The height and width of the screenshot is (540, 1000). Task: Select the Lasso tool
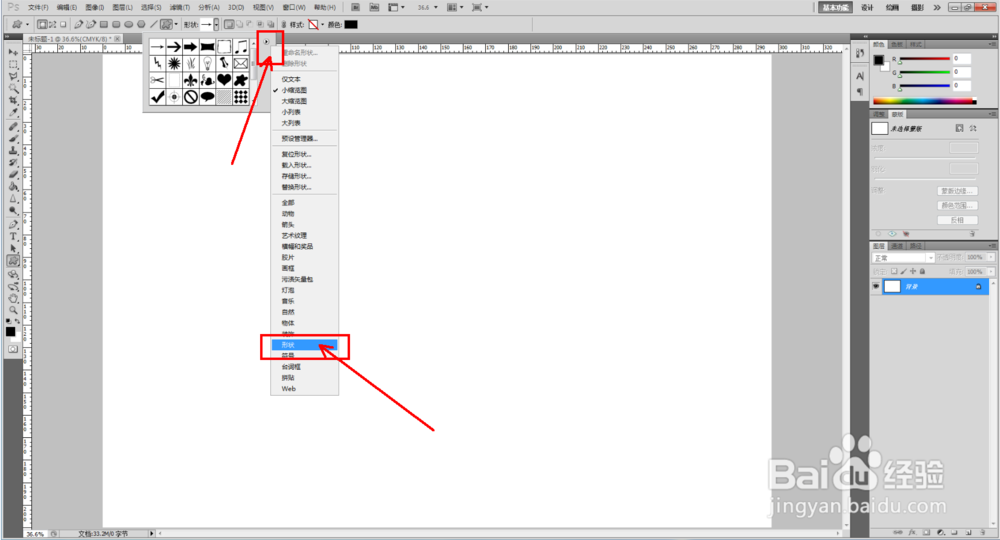(x=13, y=77)
